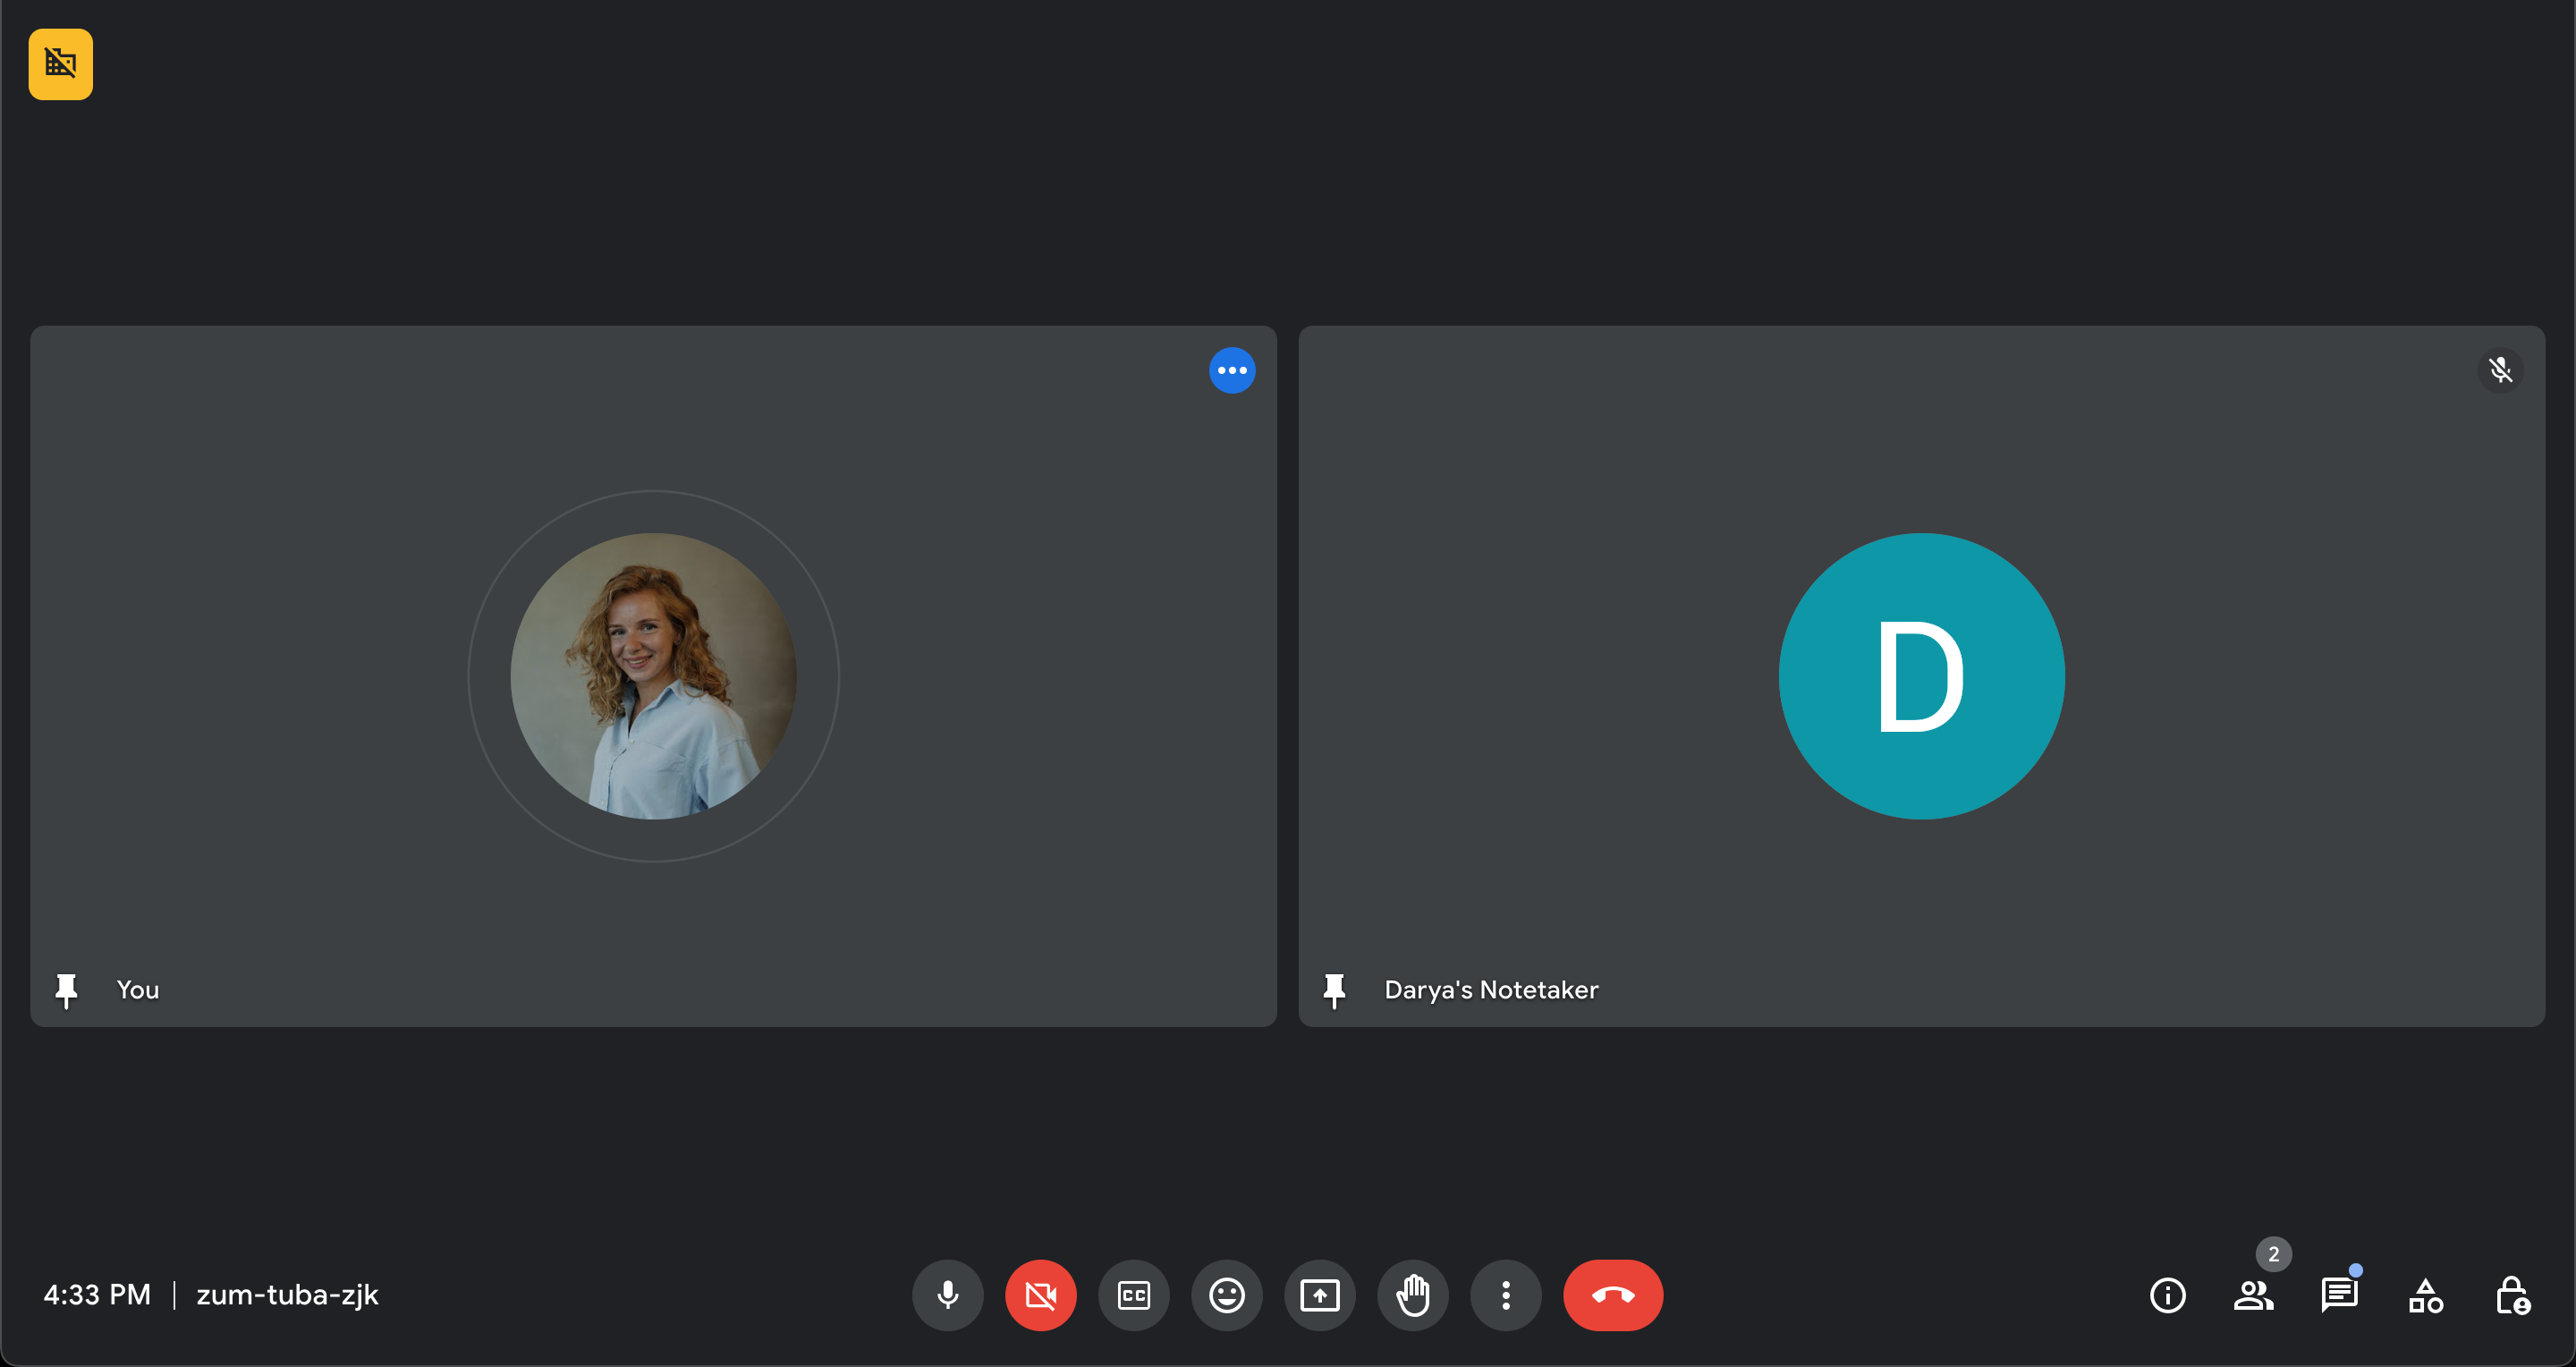The image size is (2576, 1367).
Task: Show the people participants panel
Action: pyautogui.click(x=2253, y=1295)
